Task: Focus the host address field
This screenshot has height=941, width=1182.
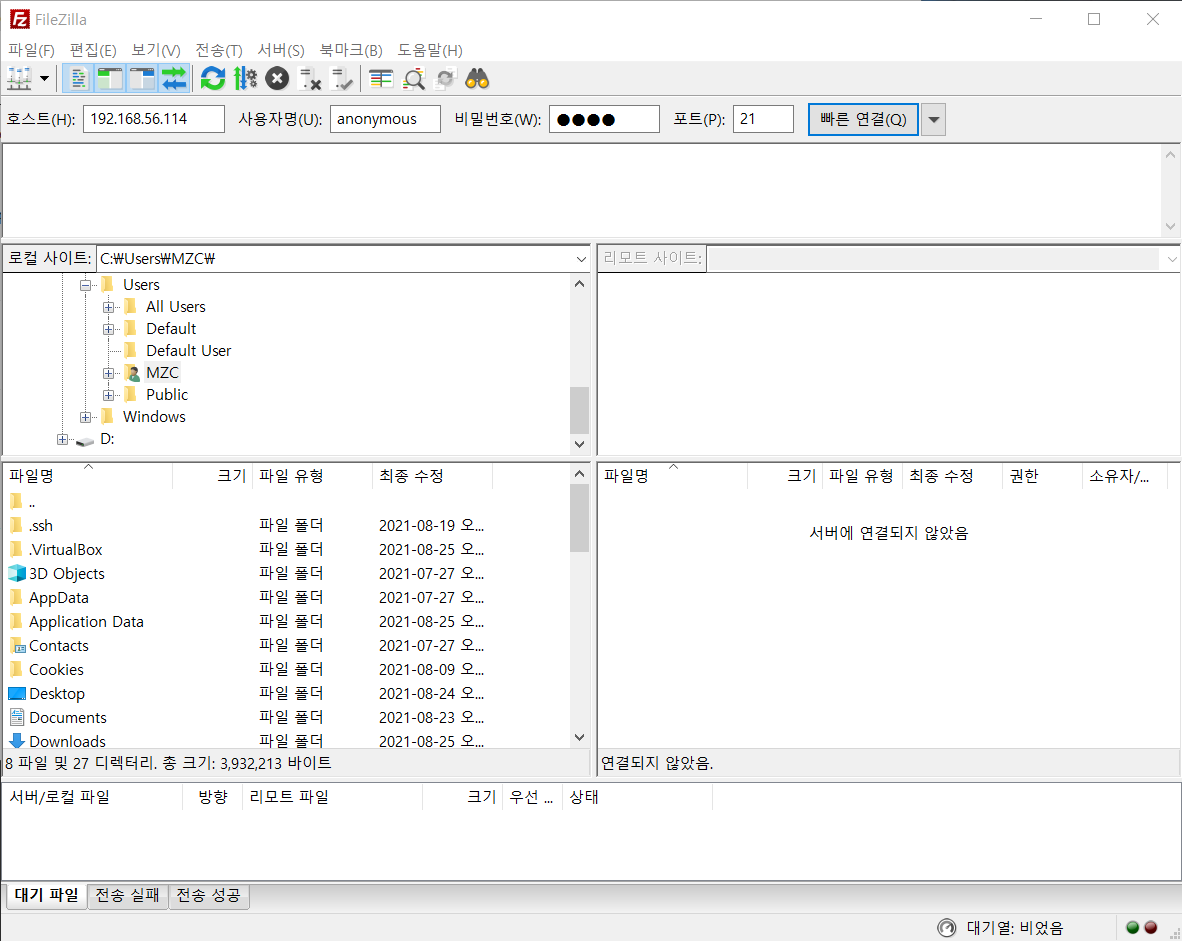Action: (x=154, y=119)
